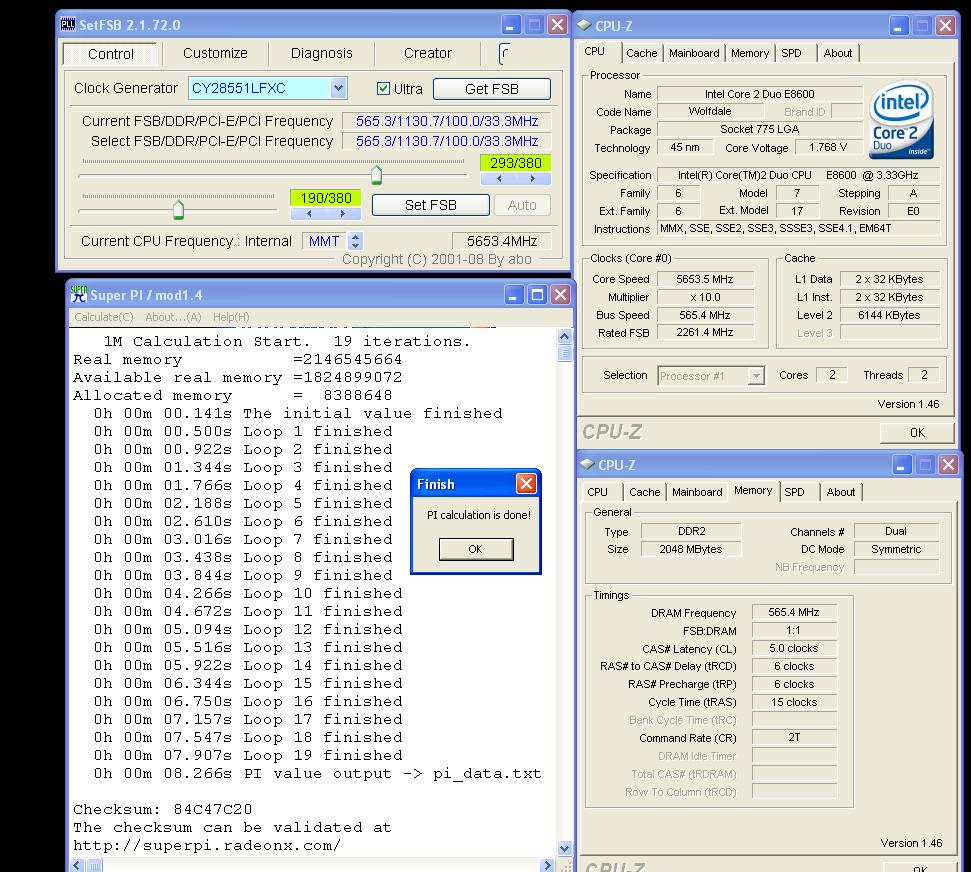971x872 pixels.
Task: Click the lower FSB slider thumb
Action: pyautogui.click(x=178, y=209)
